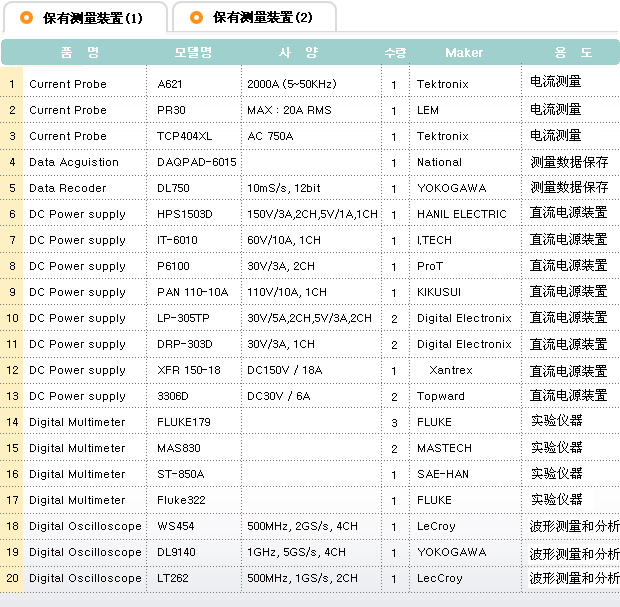Click maker Xantrex
This screenshot has width=620, height=607.
[451, 370]
